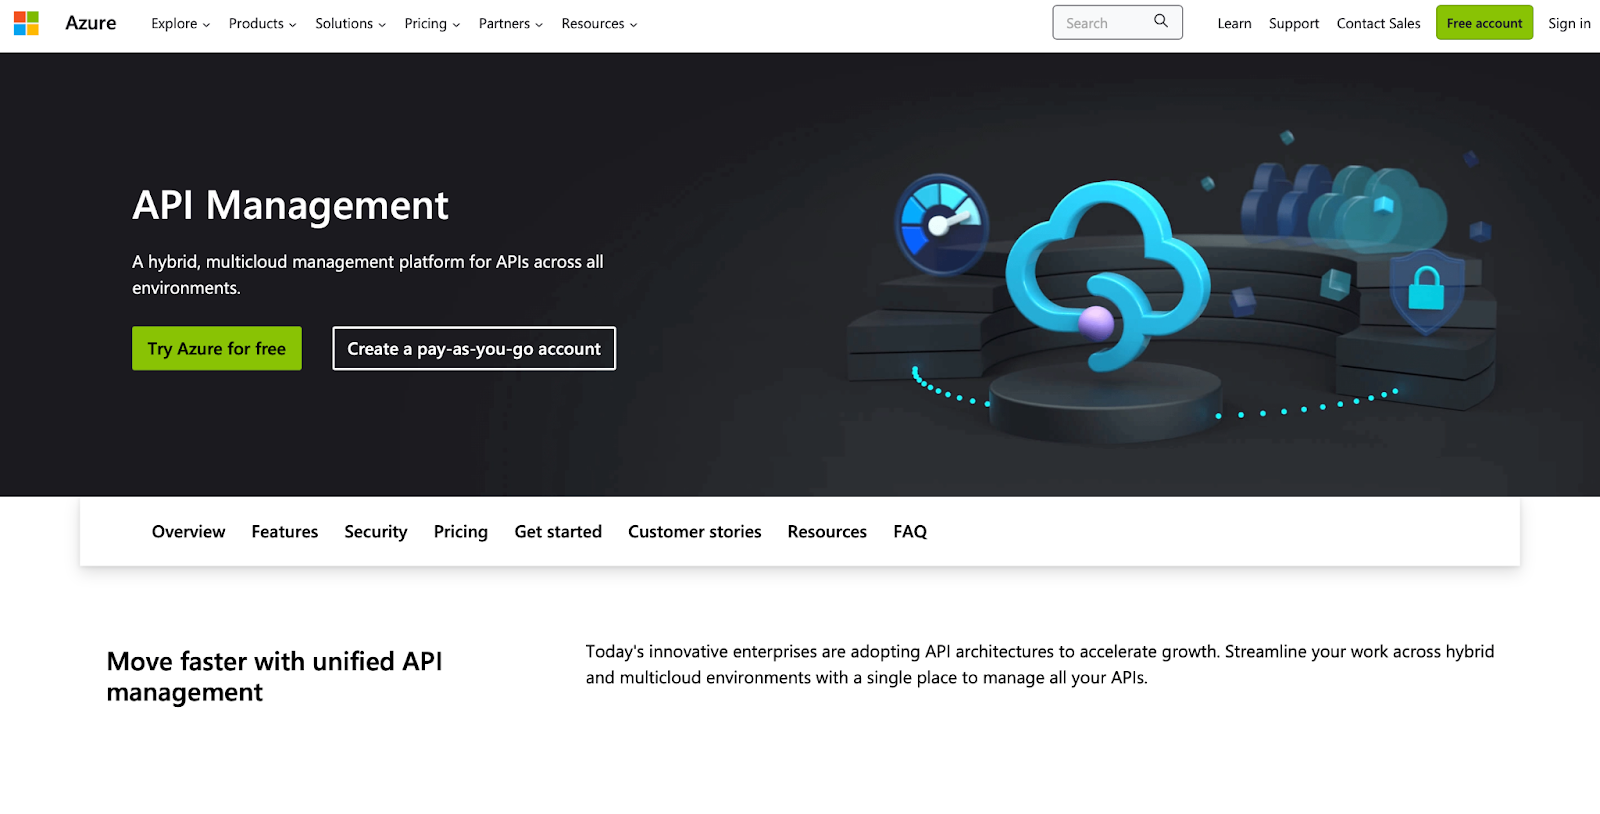The image size is (1600, 814).
Task: Click the Microsoft logo icon
Action: click(x=26, y=23)
